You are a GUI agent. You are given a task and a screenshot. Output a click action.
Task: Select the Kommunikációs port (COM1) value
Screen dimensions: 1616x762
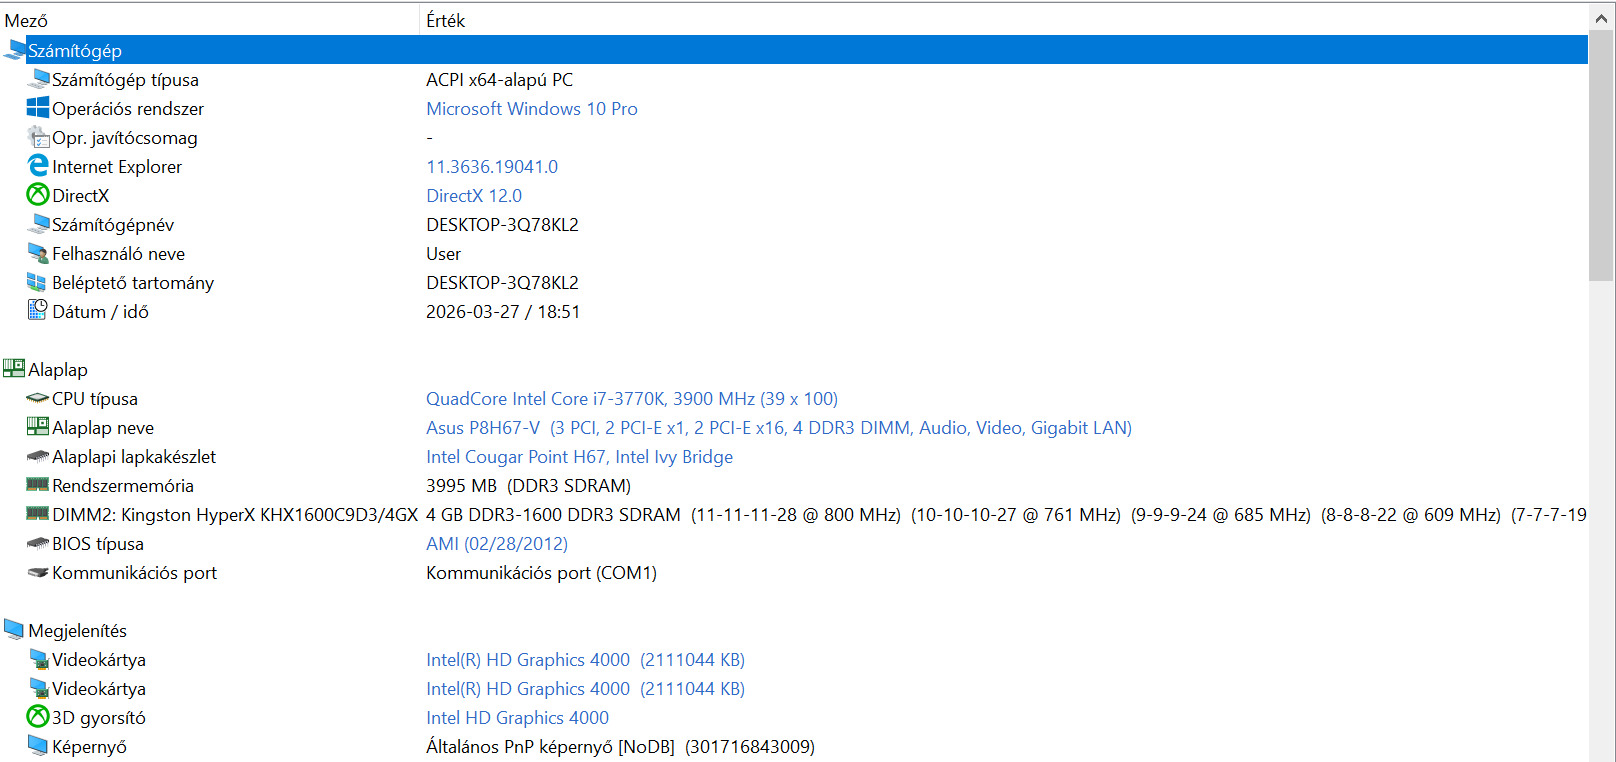click(541, 572)
